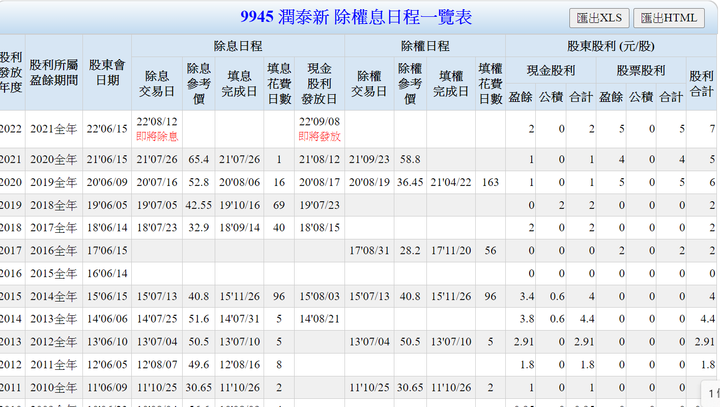Click the 11'06/09 shareholder meeting date
Screen dimensions: 720x407
pos(107,388)
